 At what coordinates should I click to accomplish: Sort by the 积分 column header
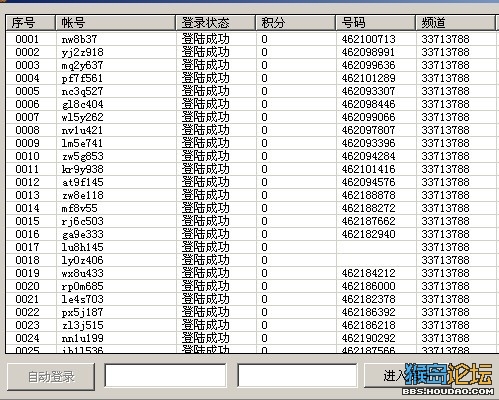tap(295, 23)
